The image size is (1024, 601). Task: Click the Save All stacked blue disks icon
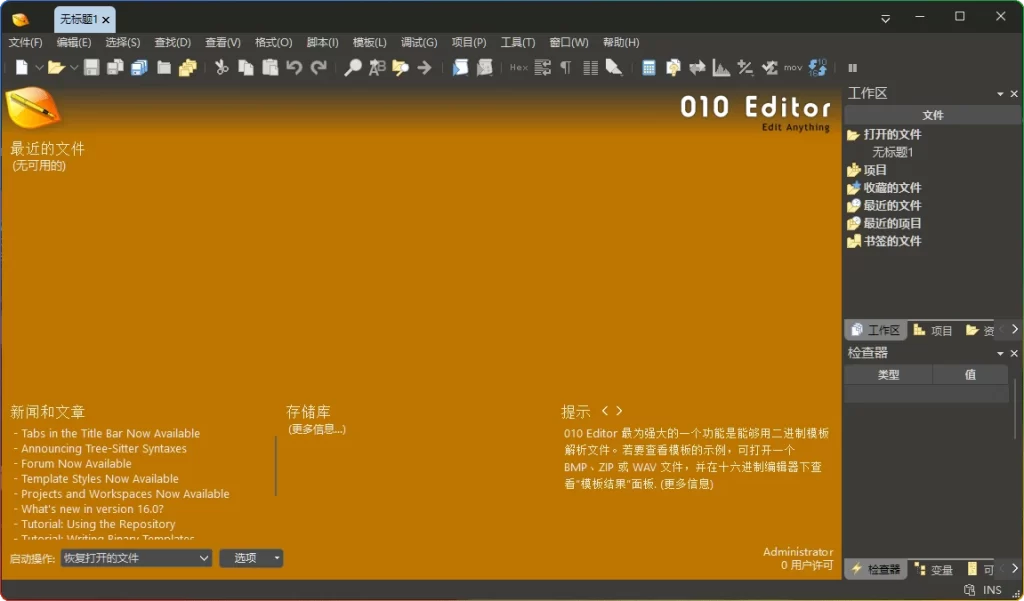[139, 67]
